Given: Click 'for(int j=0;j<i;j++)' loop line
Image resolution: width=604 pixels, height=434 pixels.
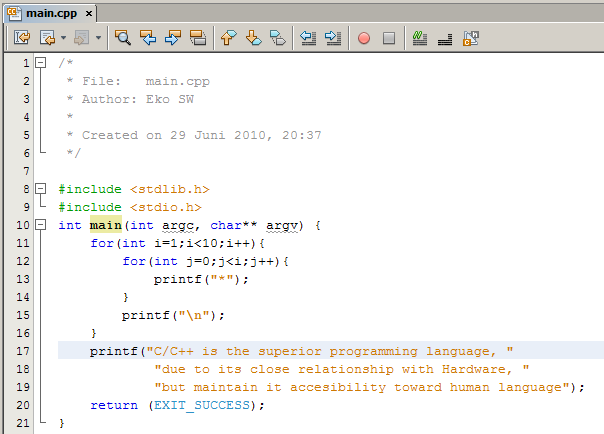Looking at the screenshot, I should coord(206,261).
